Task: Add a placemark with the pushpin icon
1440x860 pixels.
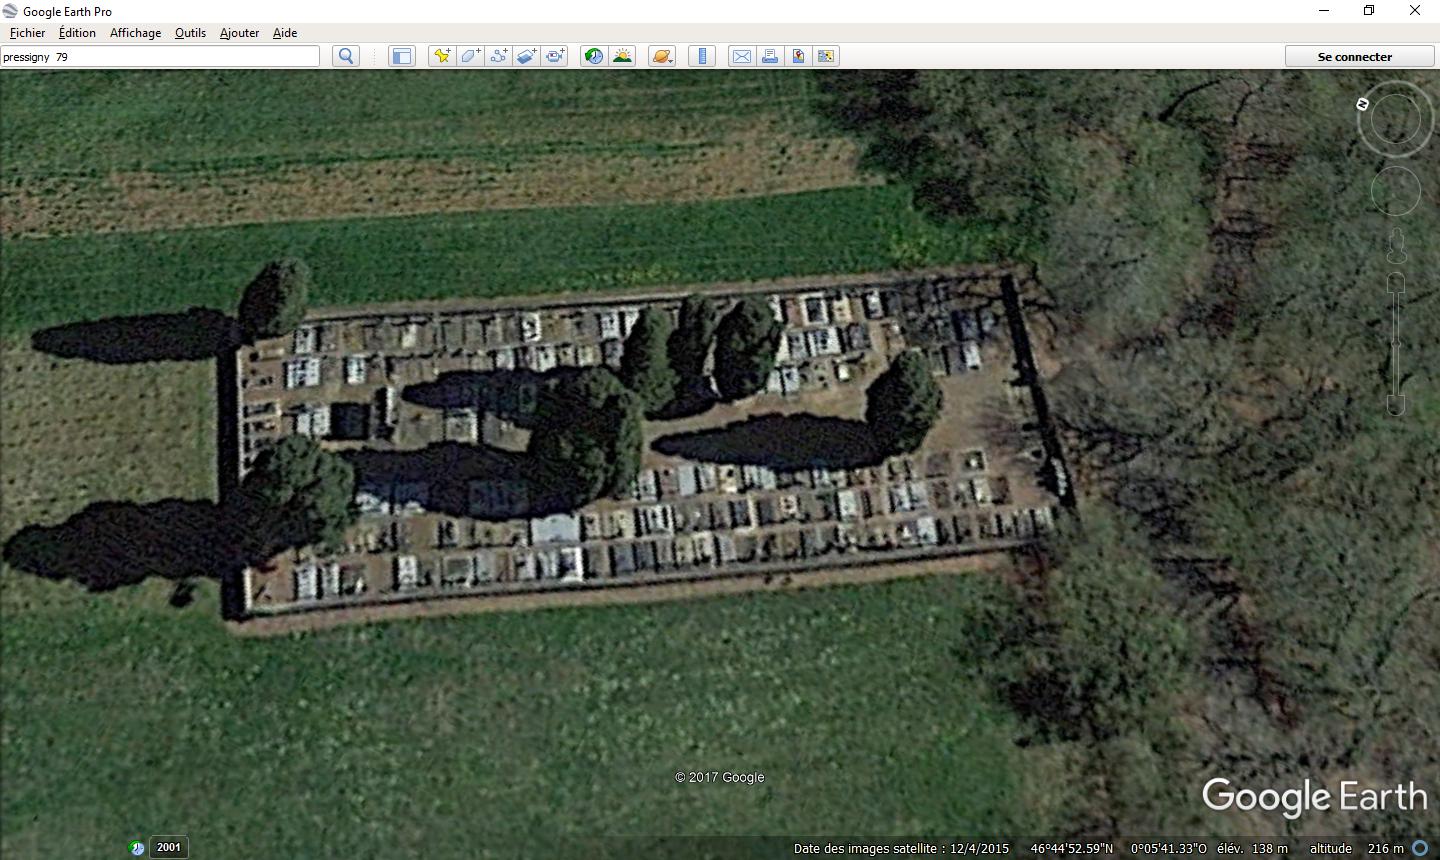Action: tap(442, 56)
